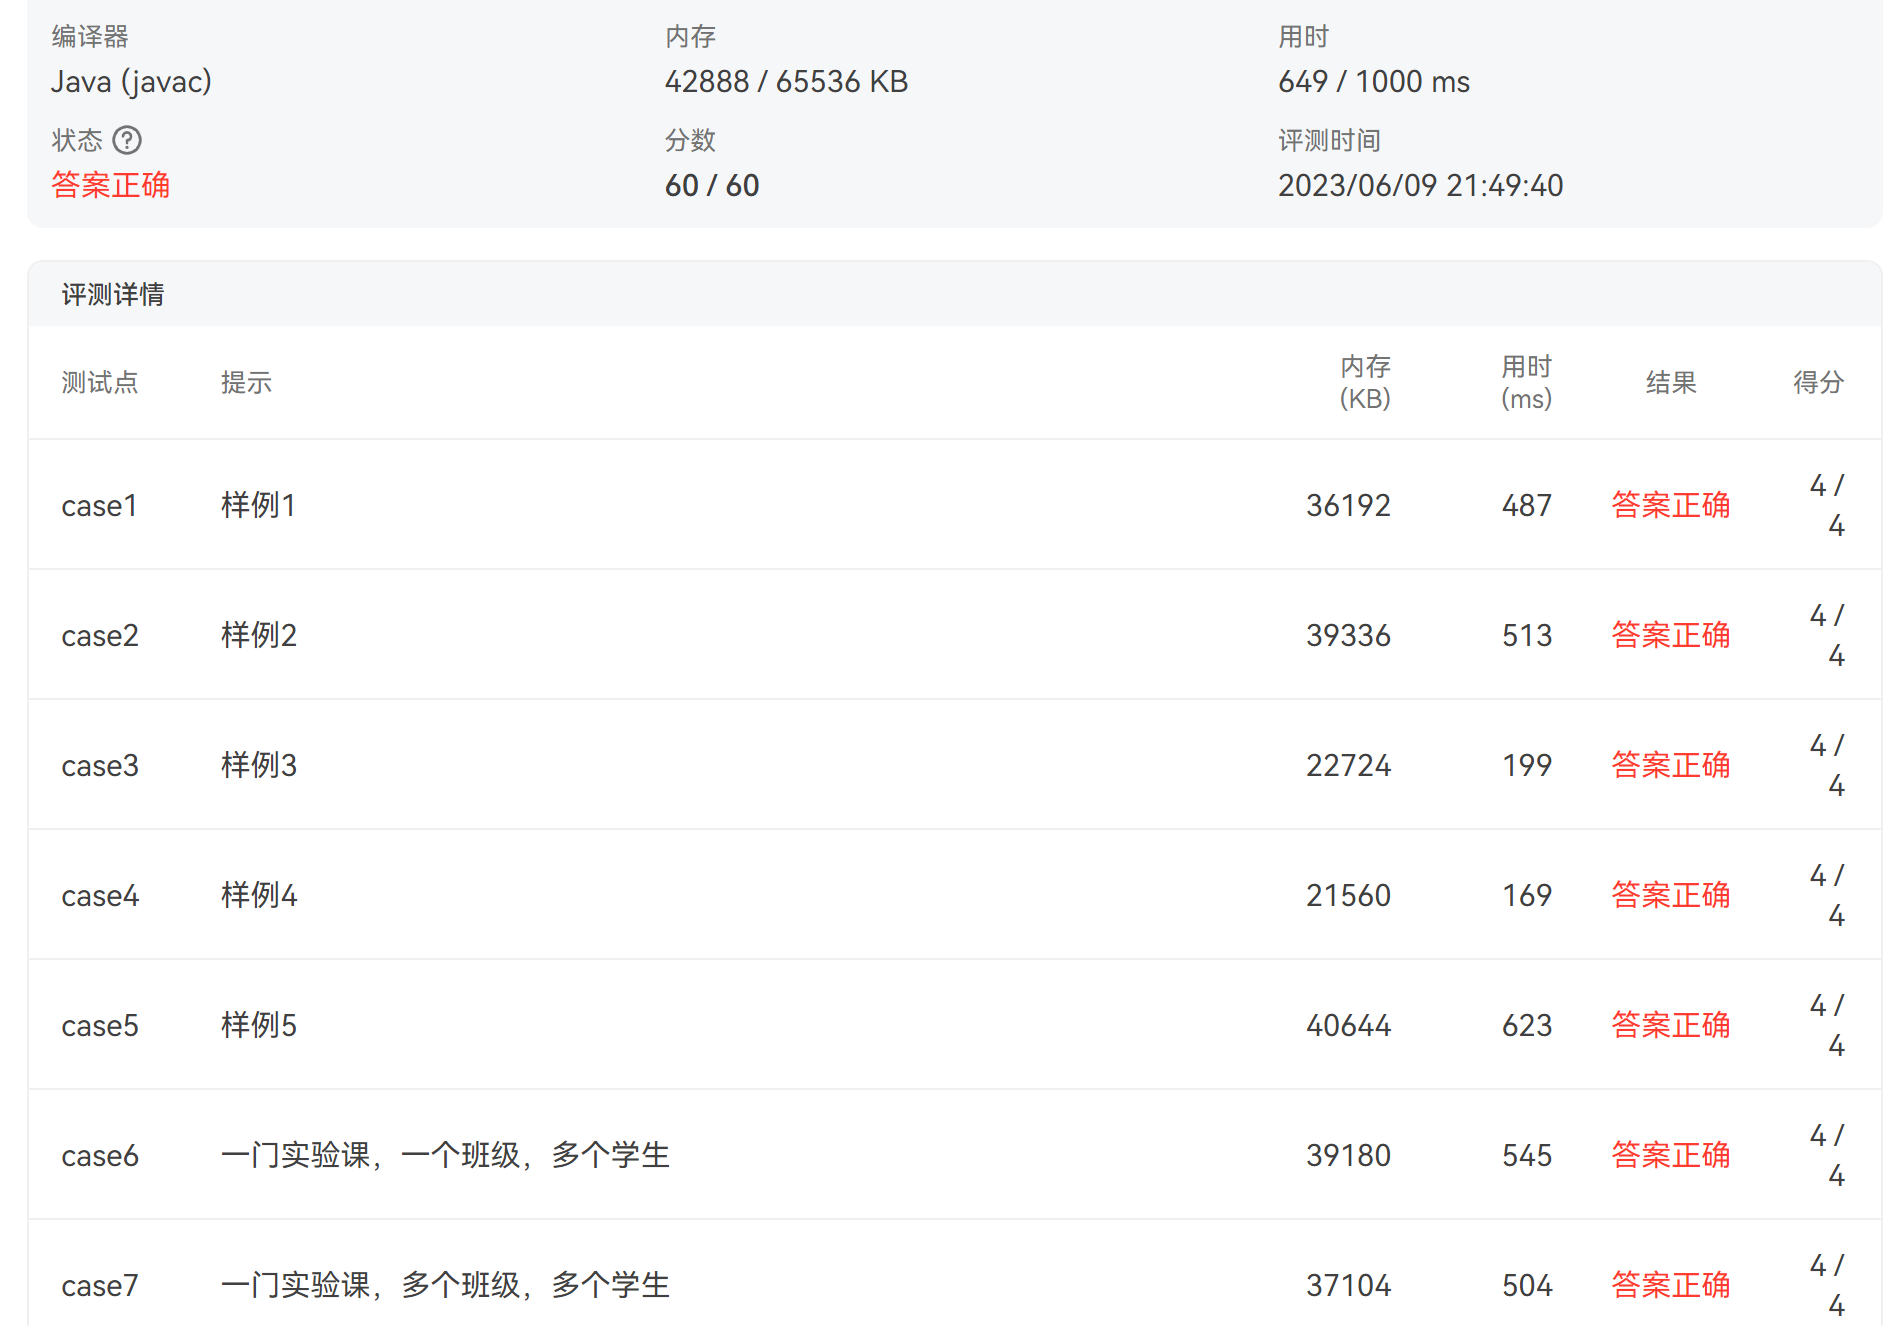Viewport: 1889px width, 1326px height.
Task: Click the red 答案正确 submission status
Action: point(110,185)
